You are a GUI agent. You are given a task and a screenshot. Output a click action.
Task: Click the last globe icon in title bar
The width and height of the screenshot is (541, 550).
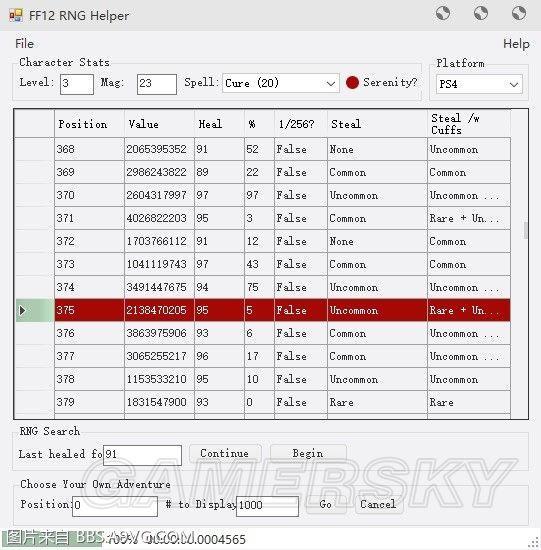519,14
